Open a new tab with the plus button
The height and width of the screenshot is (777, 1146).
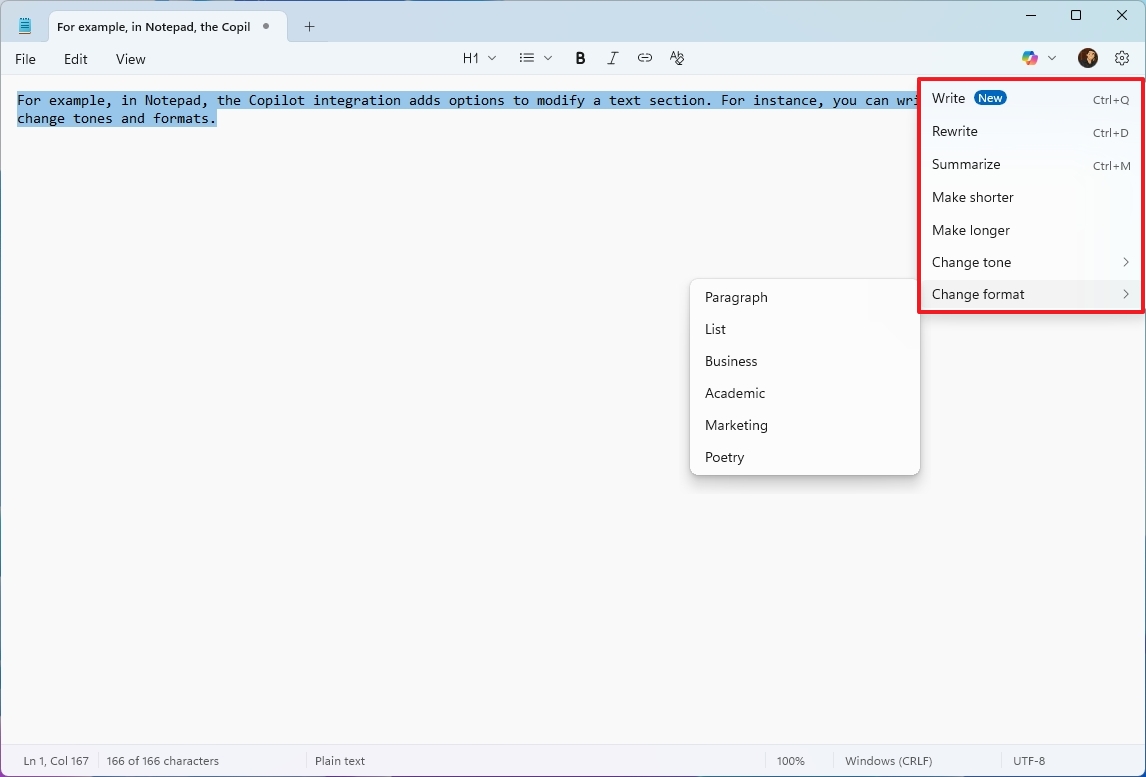[309, 27]
